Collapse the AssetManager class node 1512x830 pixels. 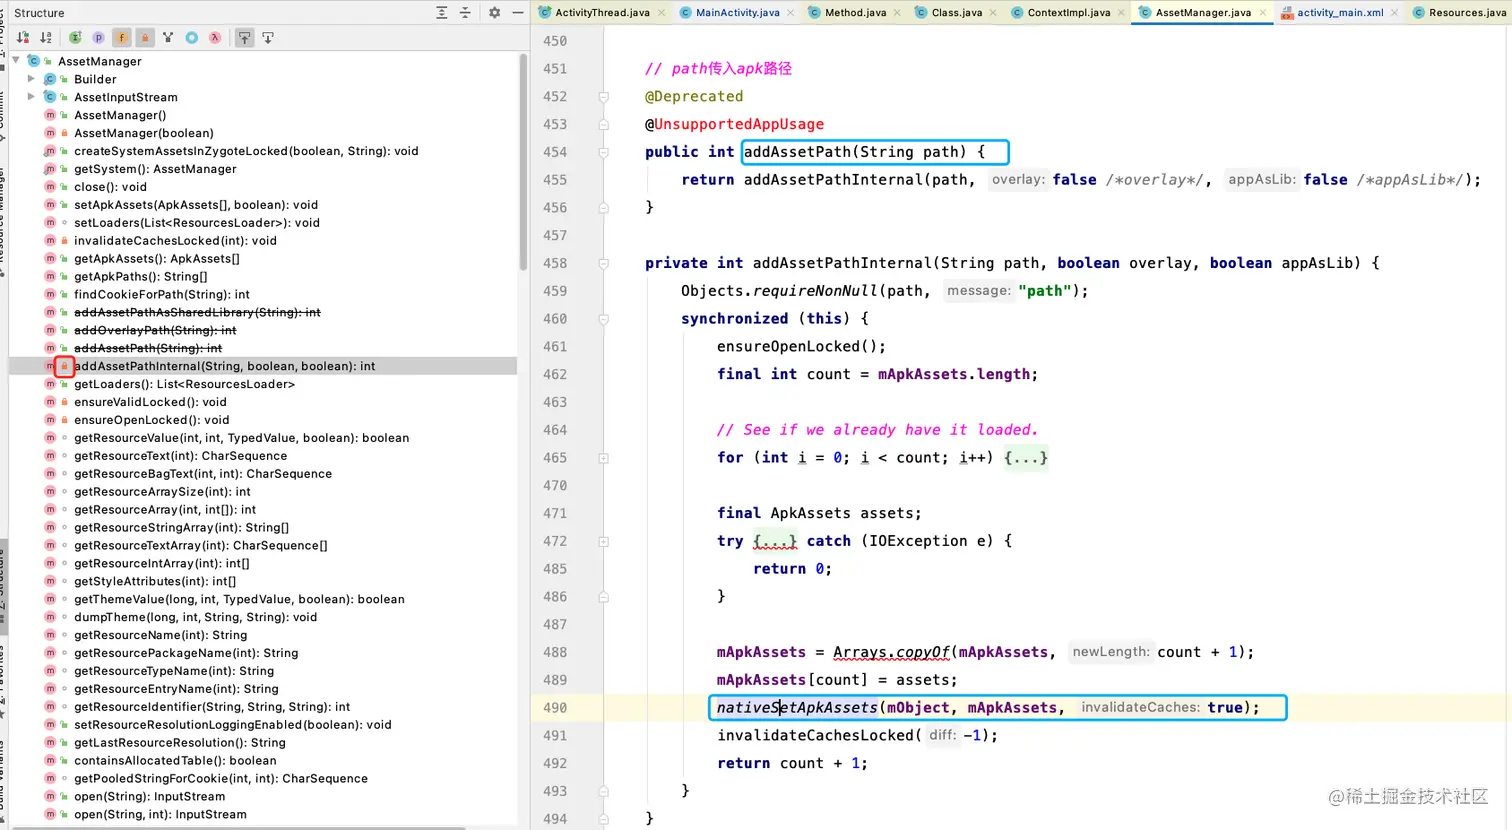(16, 61)
